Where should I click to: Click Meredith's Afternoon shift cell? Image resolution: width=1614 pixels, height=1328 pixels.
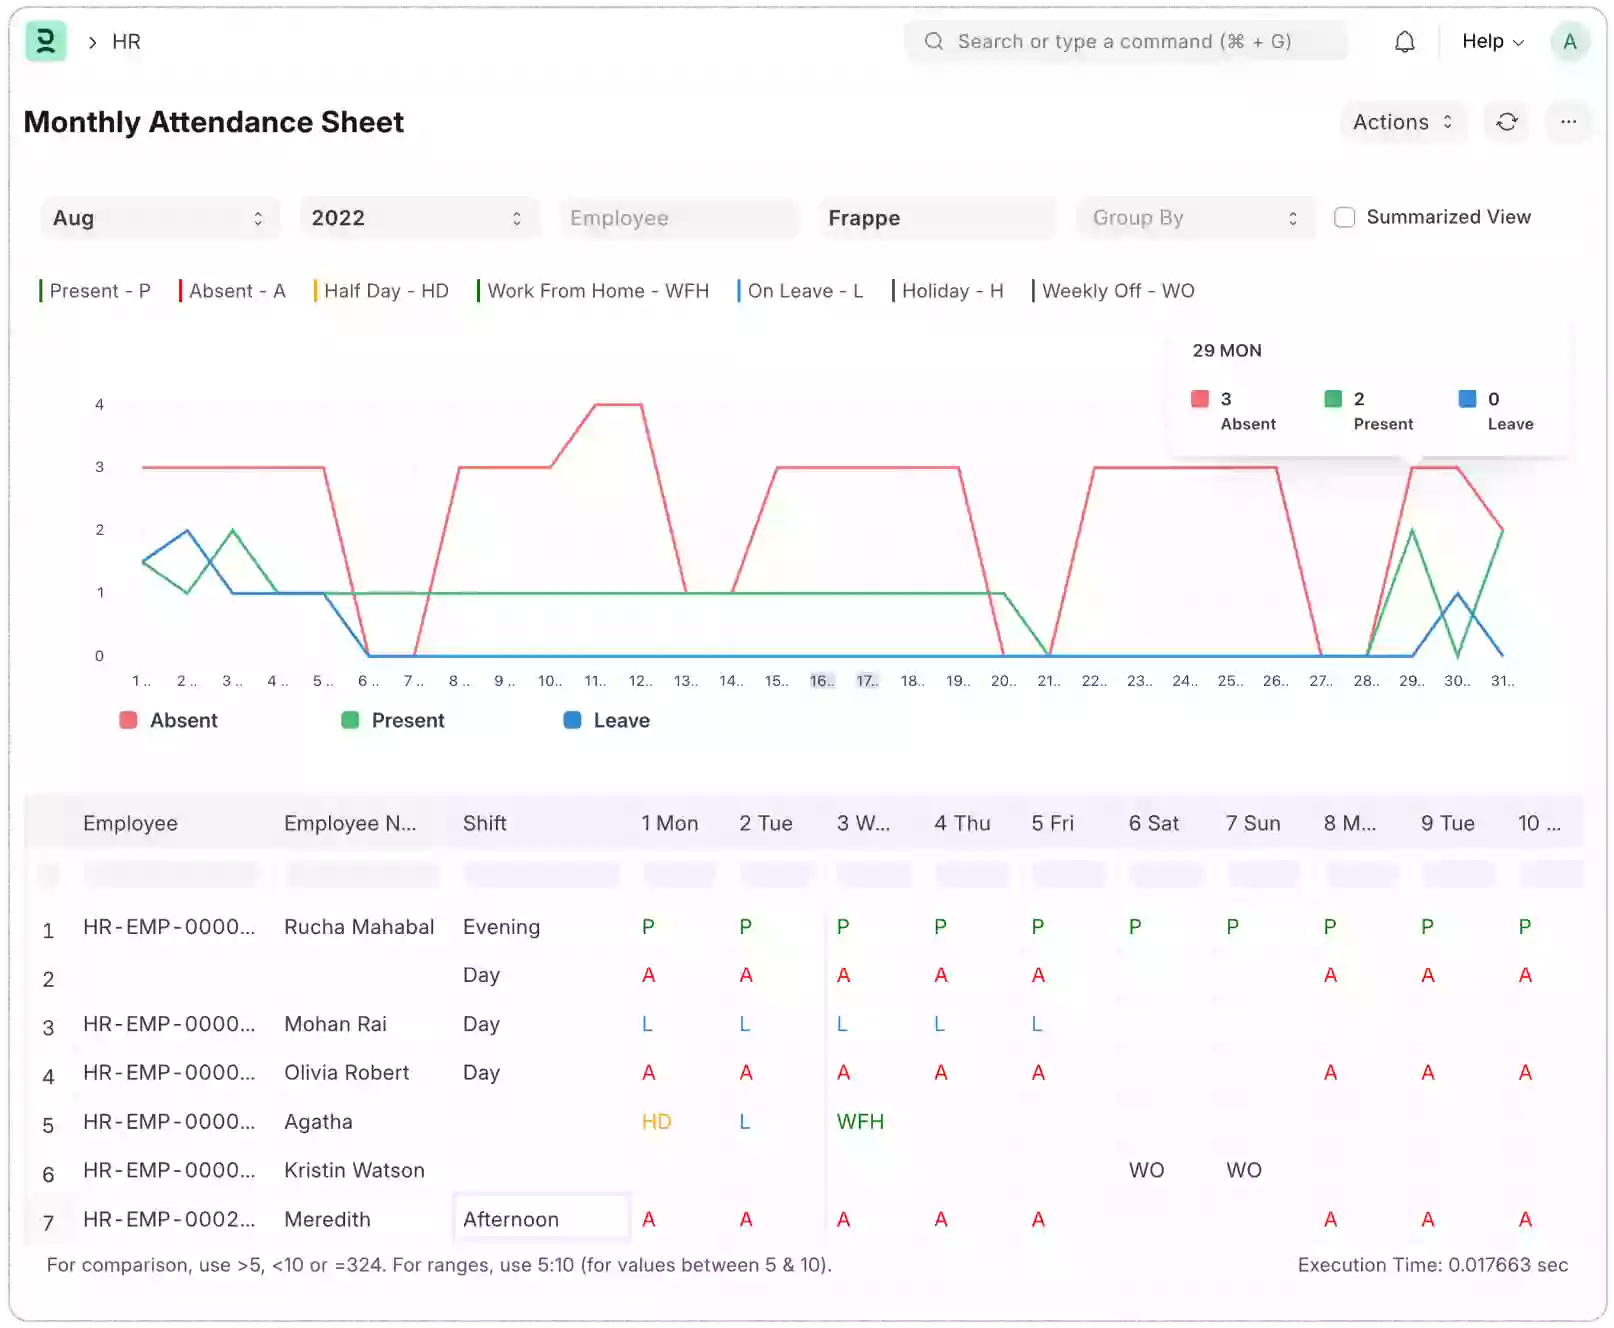[x=540, y=1218]
